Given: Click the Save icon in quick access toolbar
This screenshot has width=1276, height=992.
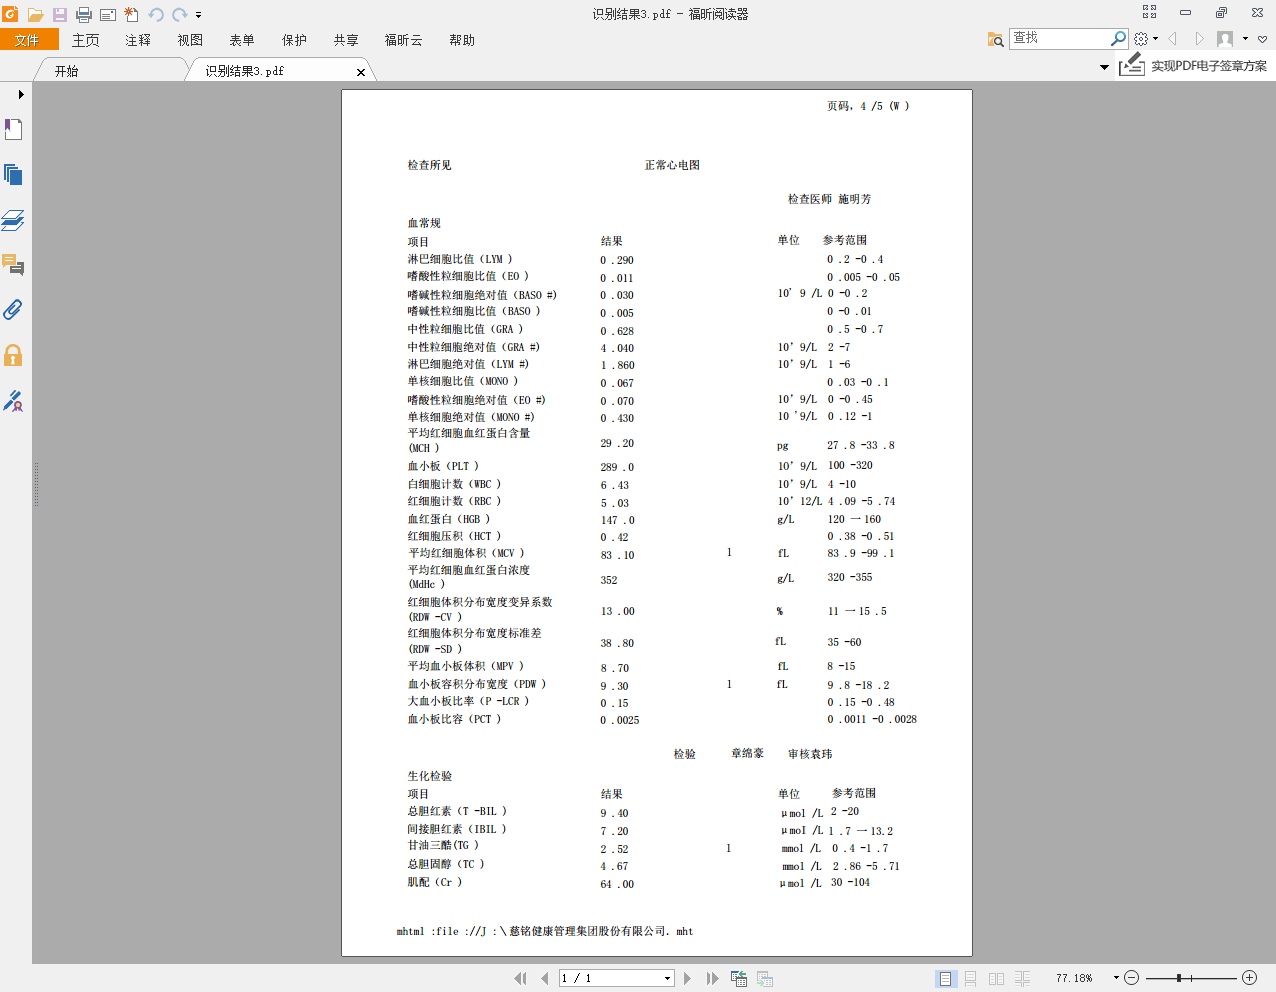Looking at the screenshot, I should click(60, 14).
